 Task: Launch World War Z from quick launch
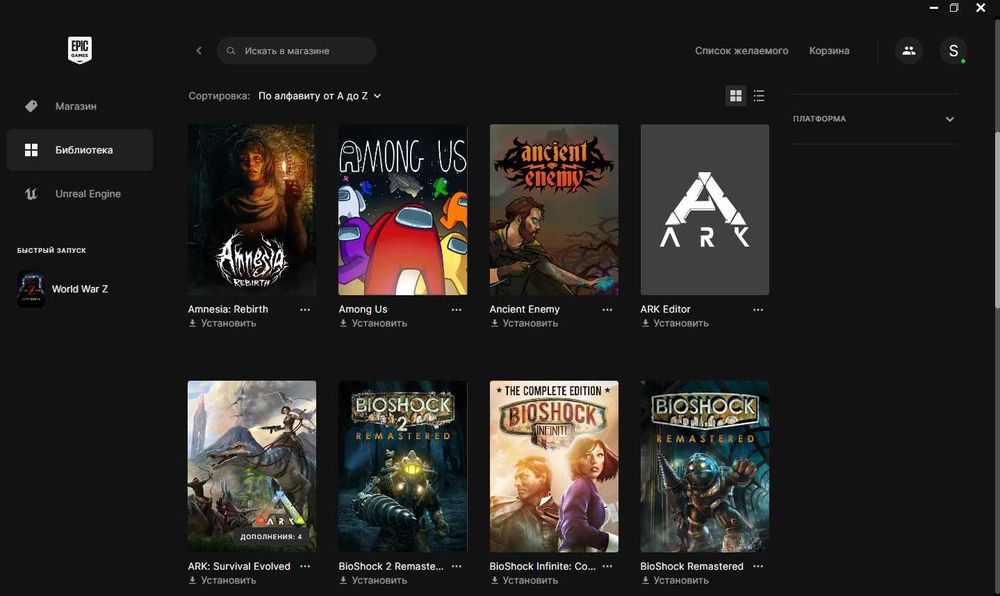pyautogui.click(x=62, y=289)
